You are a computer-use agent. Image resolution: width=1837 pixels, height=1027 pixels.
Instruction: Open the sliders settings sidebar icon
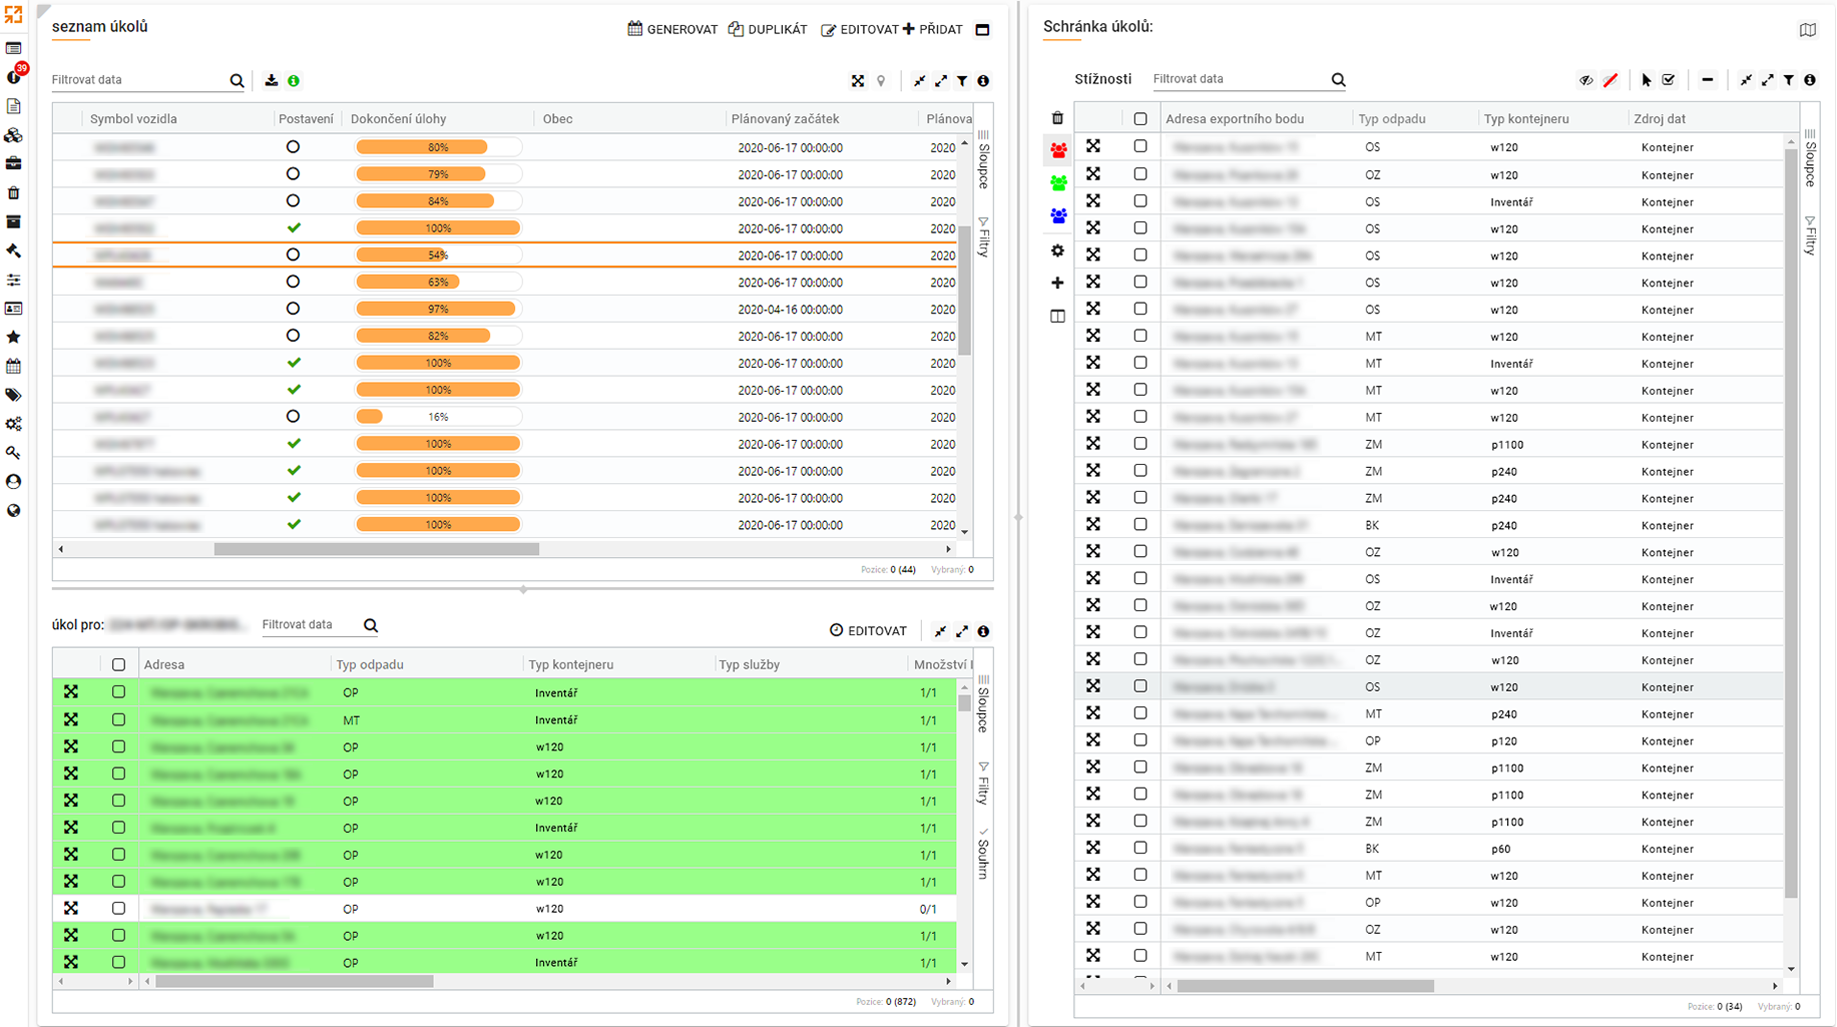[x=13, y=280]
